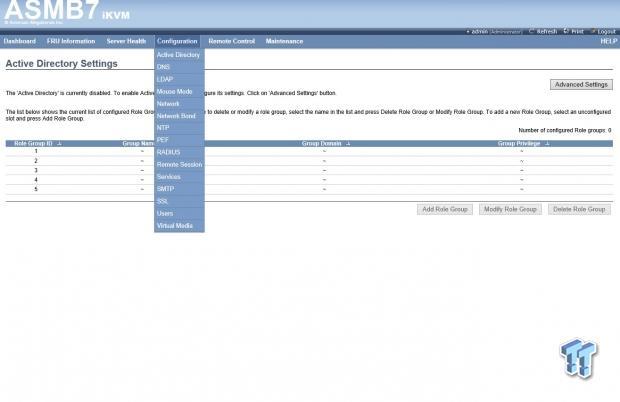Sort by Group Privilege column arrow
Image resolution: width=620 pixels, height=402 pixels.
547,143
